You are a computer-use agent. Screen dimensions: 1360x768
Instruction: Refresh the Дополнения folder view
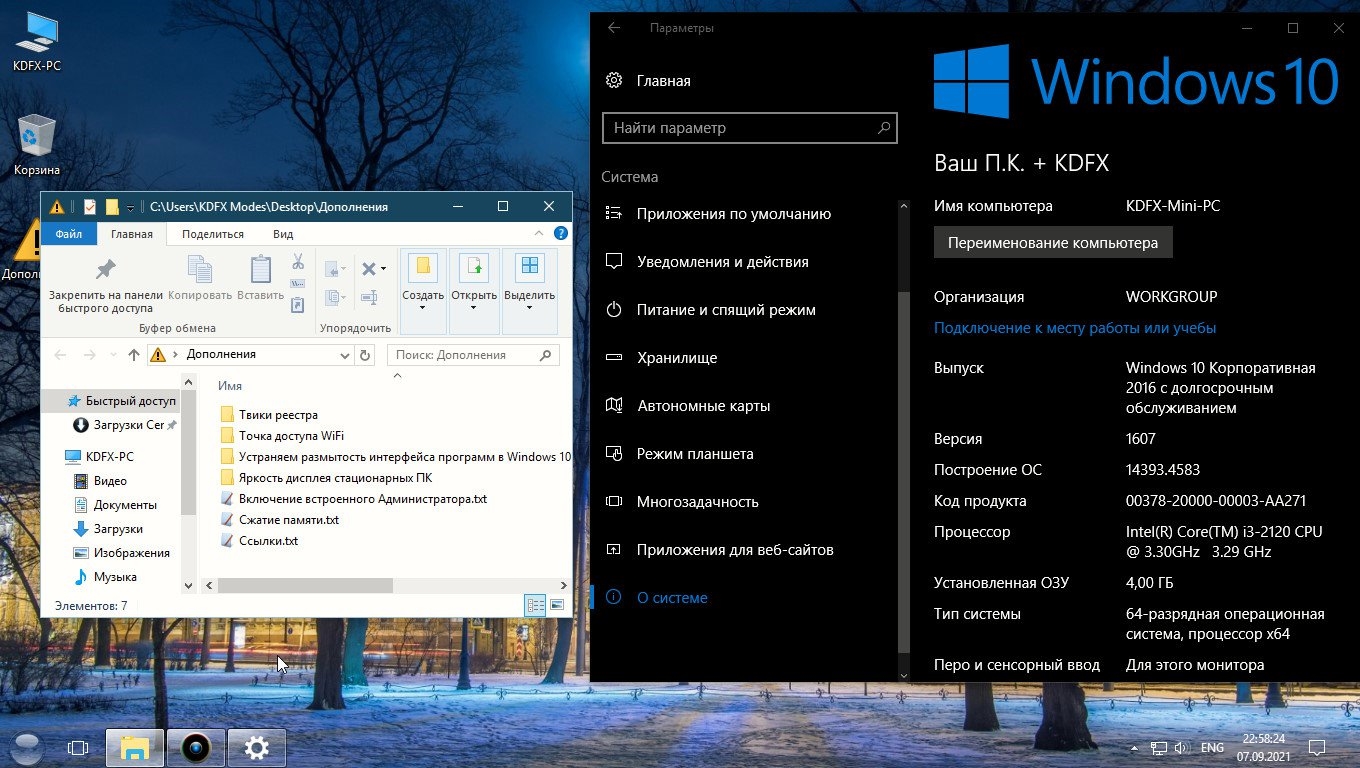pos(366,355)
